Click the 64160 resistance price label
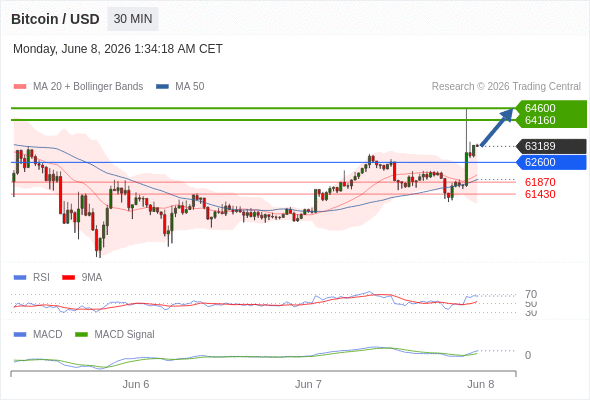Image resolution: width=590 pixels, height=400 pixels. coord(540,120)
